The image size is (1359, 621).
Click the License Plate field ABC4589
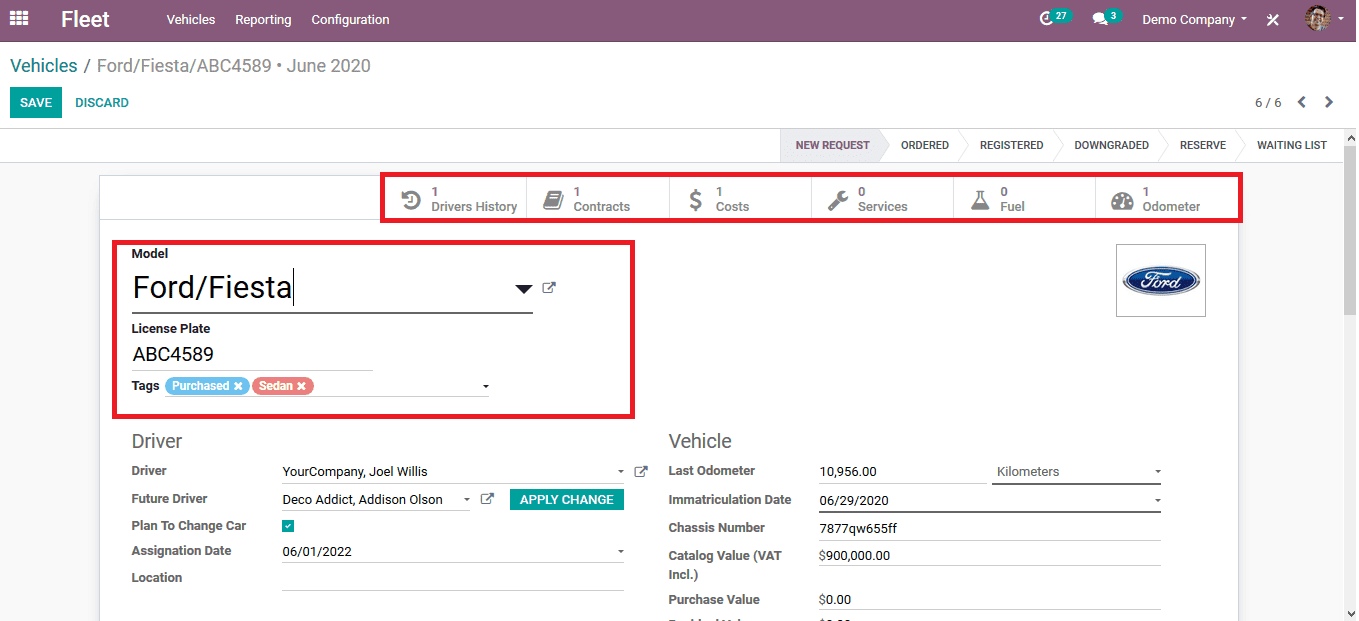252,355
